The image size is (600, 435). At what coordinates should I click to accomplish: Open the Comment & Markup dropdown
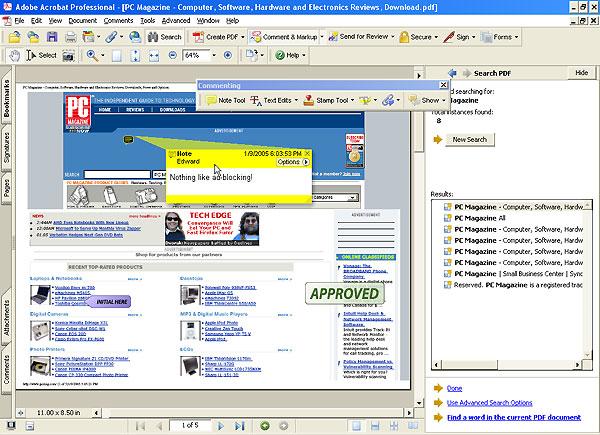(321, 37)
